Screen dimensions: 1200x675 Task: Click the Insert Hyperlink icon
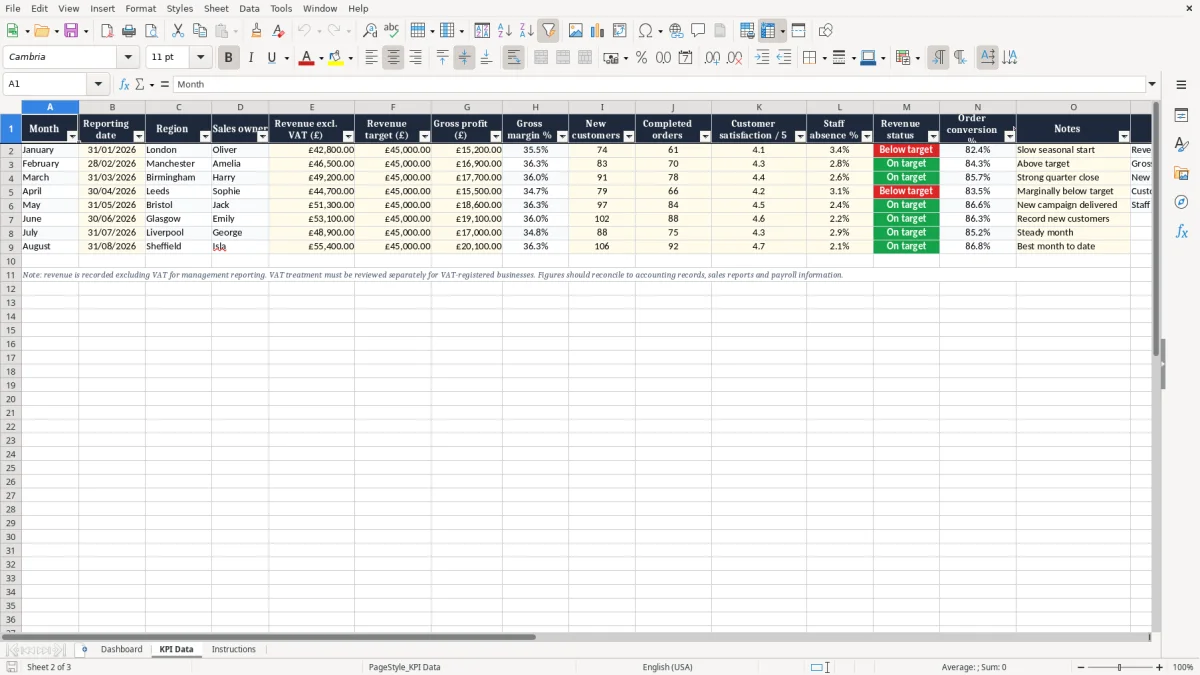tap(676, 31)
